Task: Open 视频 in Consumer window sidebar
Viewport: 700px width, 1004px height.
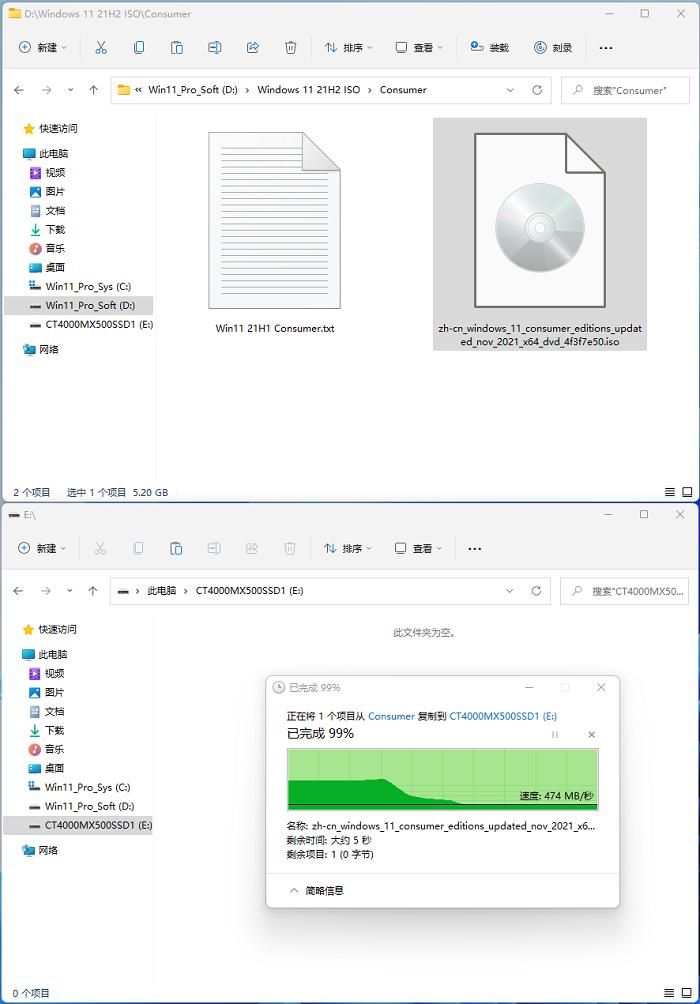Action: point(47,173)
